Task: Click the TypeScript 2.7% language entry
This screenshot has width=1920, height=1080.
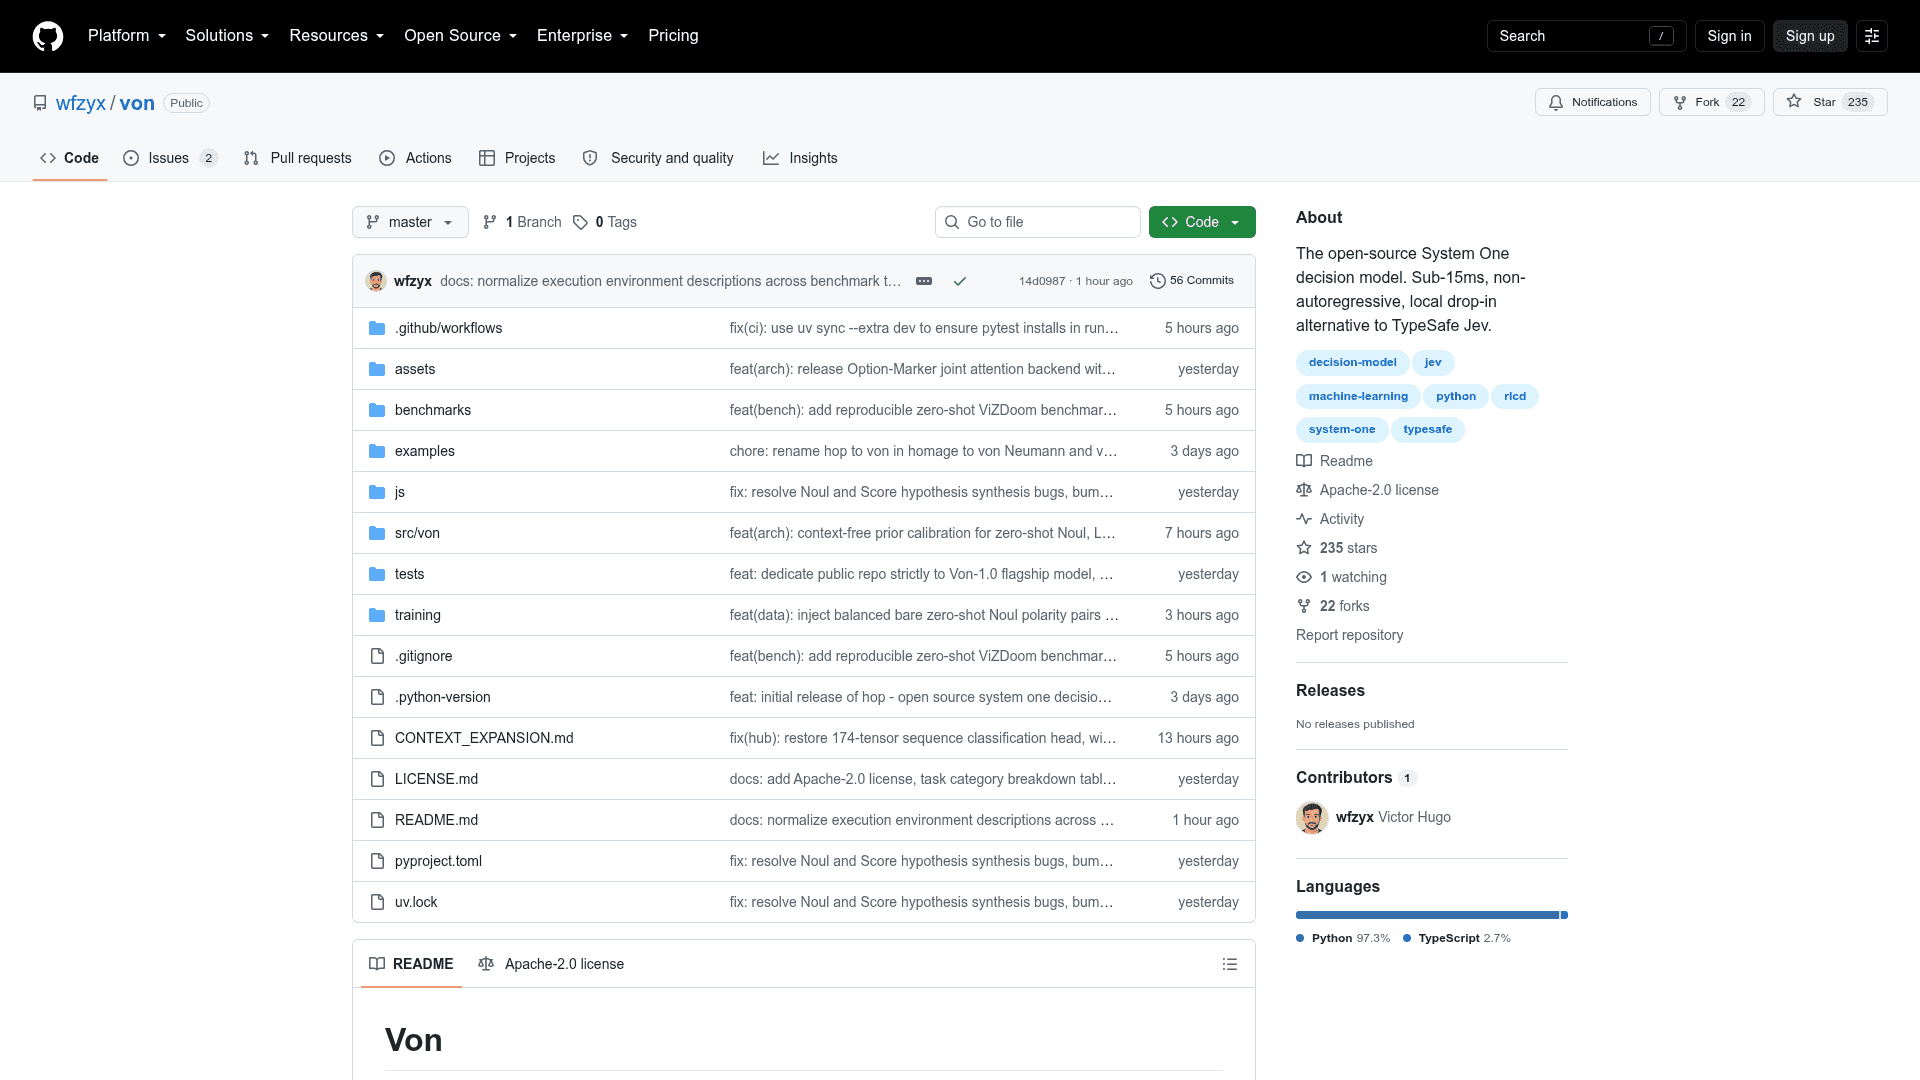Action: pos(1457,938)
